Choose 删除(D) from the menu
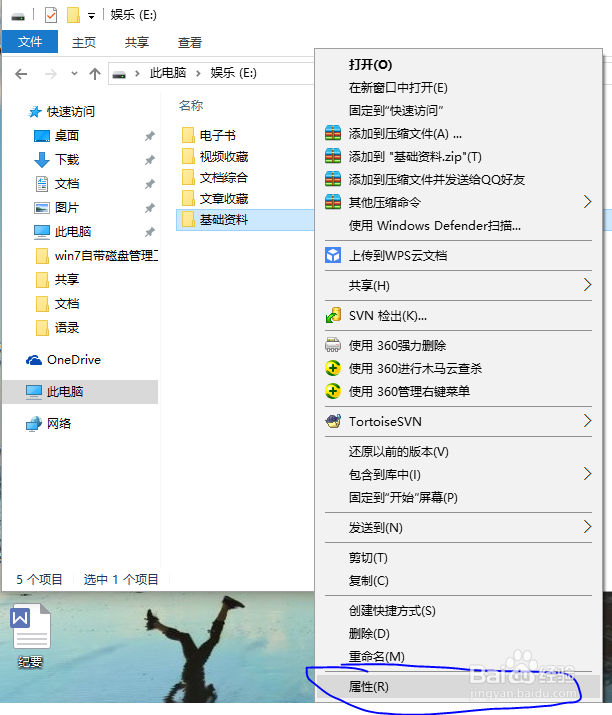Image resolution: width=612 pixels, height=715 pixels. 458,633
